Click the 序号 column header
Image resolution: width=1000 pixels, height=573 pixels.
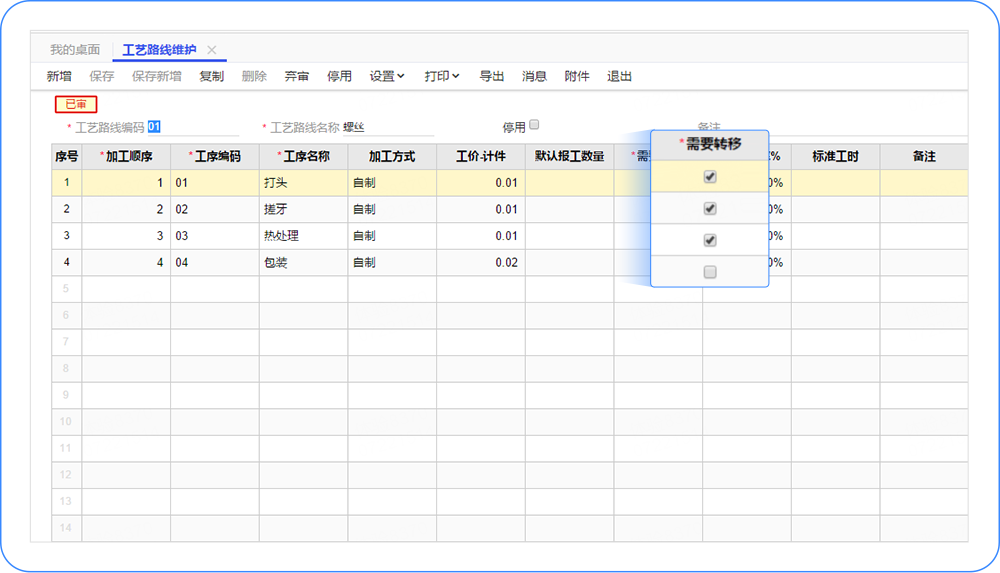pos(66,156)
